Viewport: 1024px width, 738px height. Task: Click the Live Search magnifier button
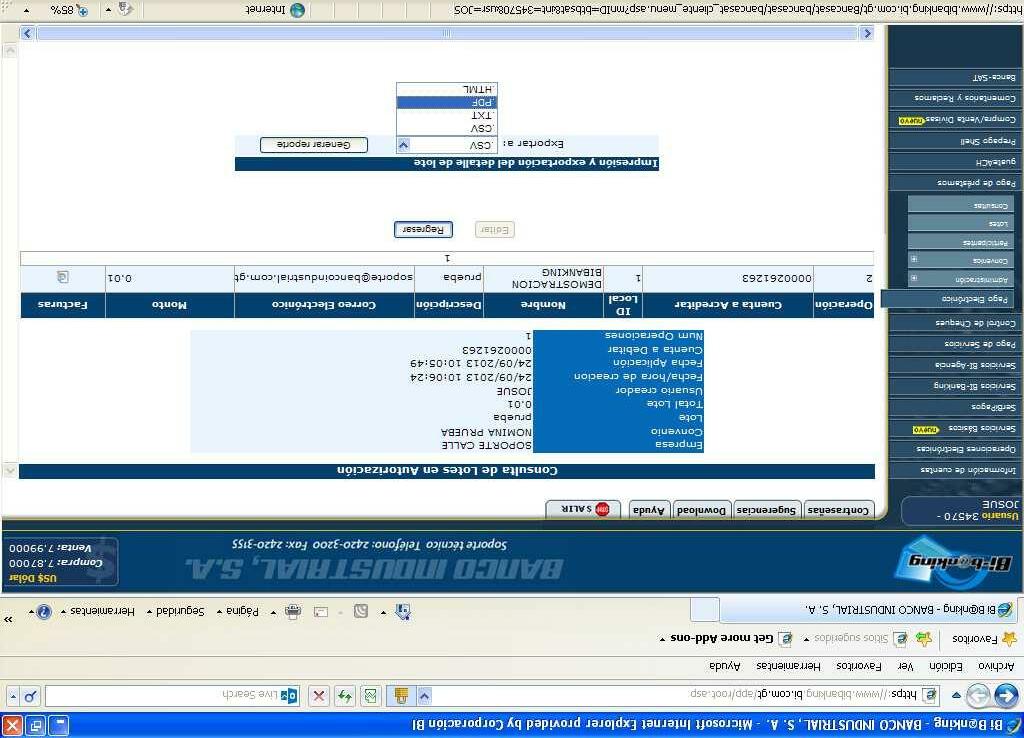[x=30, y=697]
